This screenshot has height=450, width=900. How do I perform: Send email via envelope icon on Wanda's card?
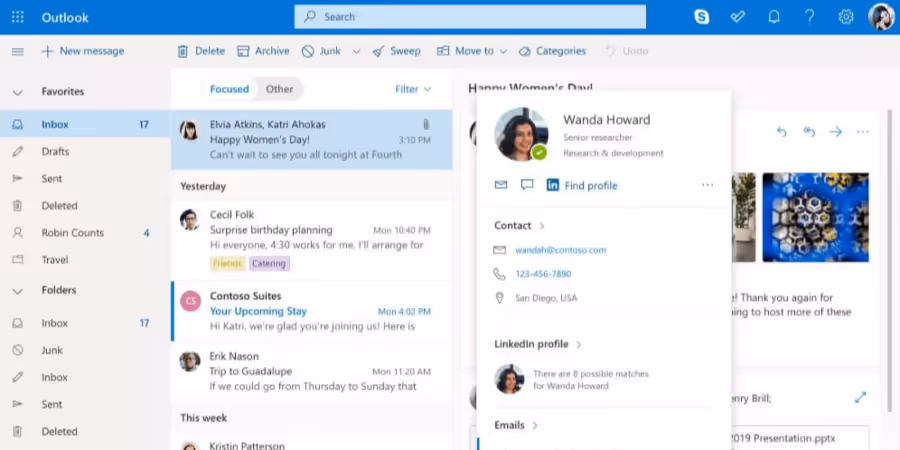(x=501, y=185)
